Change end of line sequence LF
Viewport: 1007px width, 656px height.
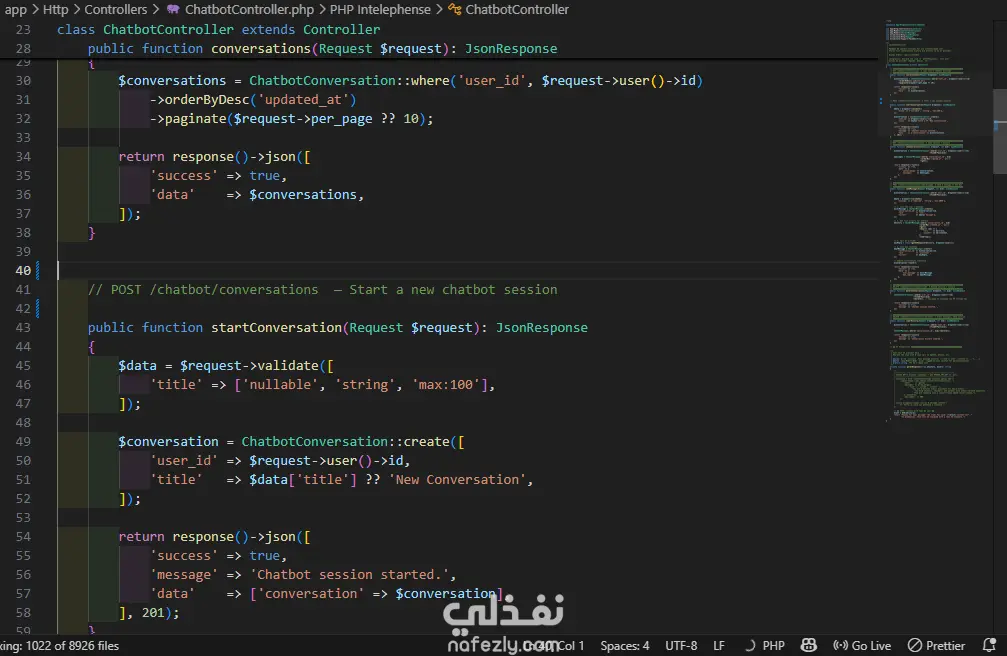(x=719, y=645)
